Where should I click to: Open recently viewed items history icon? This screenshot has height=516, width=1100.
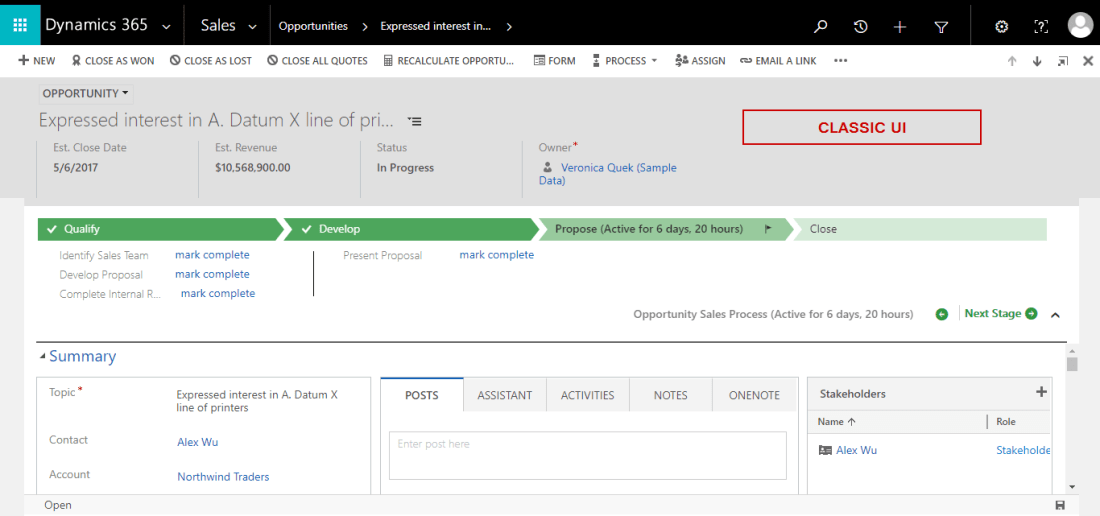pos(860,27)
